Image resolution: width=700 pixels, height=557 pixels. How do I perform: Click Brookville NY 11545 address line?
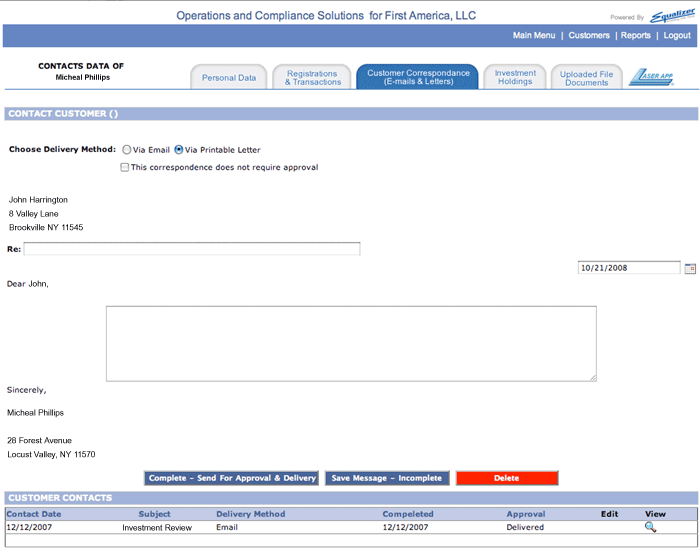[46, 228]
